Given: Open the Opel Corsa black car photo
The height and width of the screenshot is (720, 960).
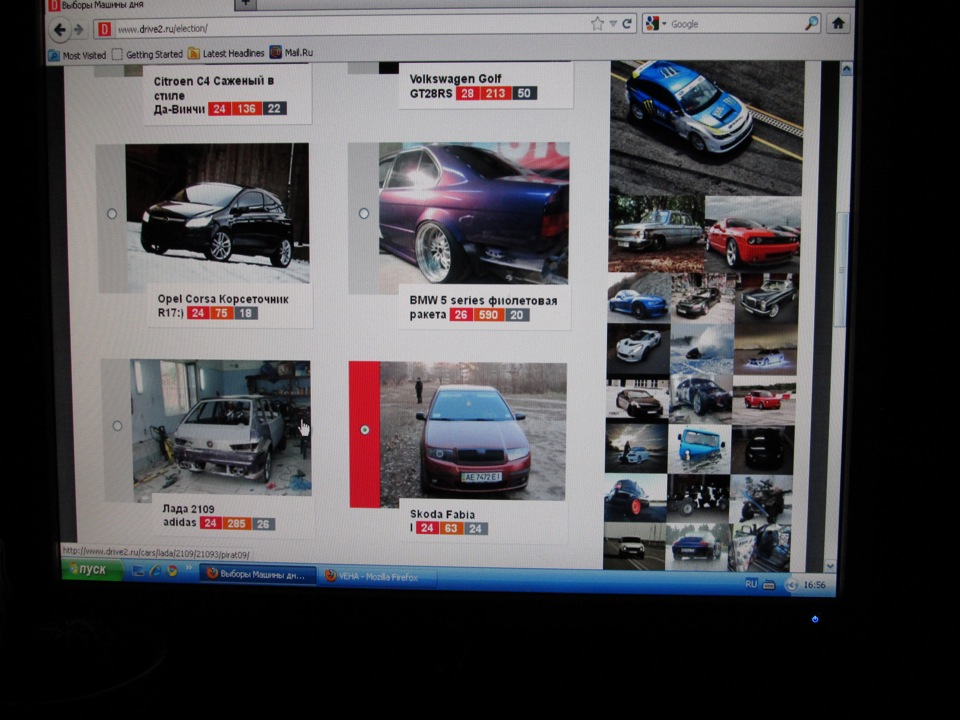Looking at the screenshot, I should pos(218,213).
